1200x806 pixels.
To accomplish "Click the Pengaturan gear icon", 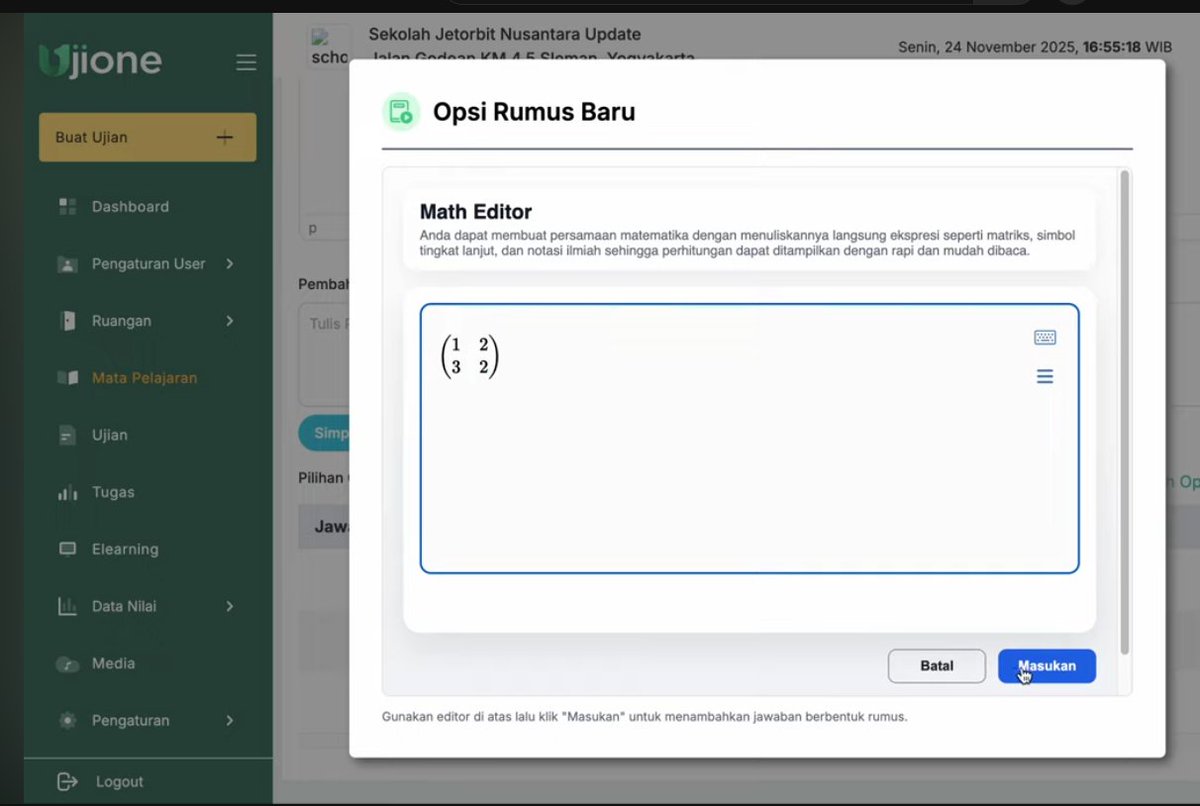I will coord(68,720).
